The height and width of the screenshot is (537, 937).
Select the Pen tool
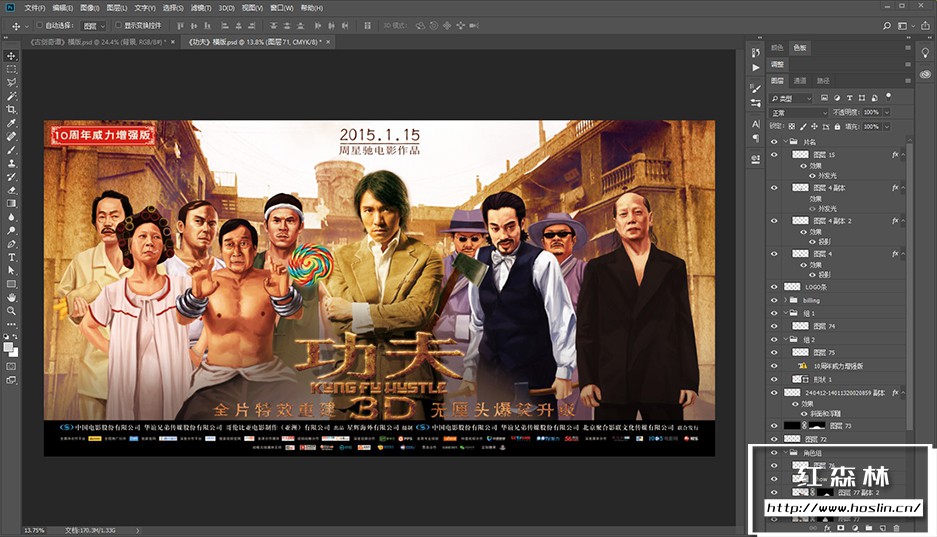point(11,244)
